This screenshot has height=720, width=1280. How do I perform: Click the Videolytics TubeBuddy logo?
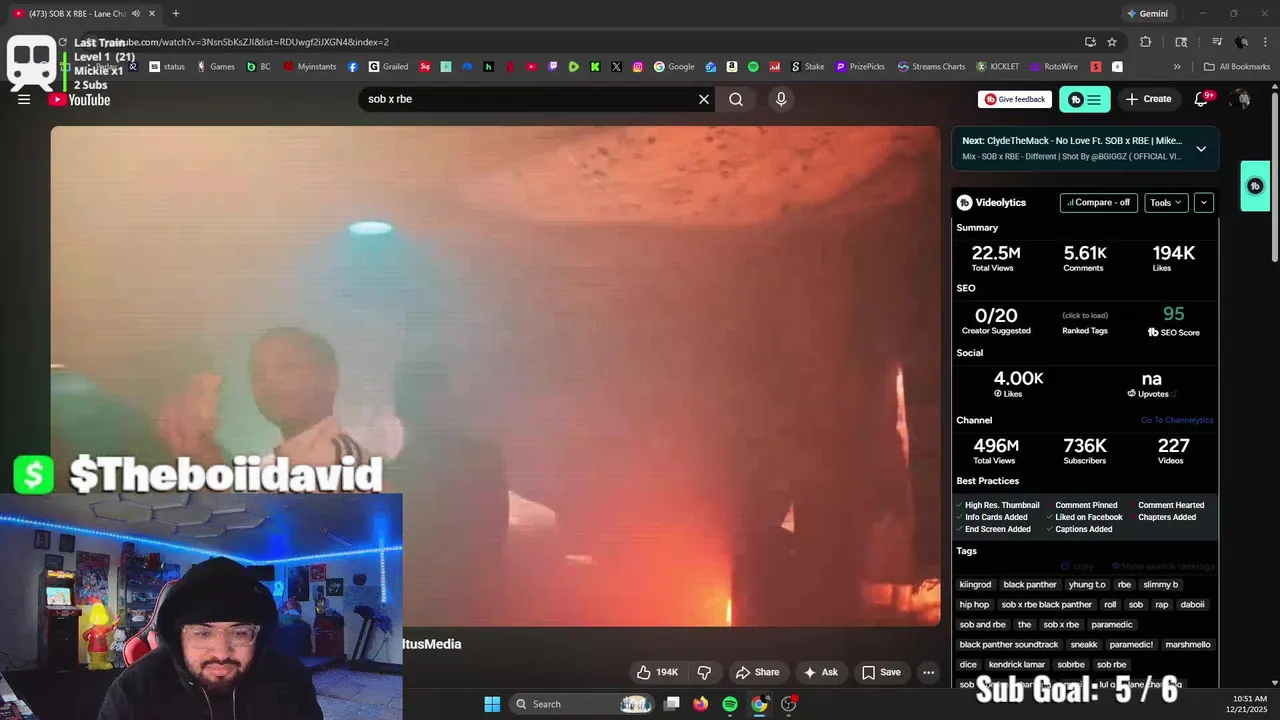[964, 202]
